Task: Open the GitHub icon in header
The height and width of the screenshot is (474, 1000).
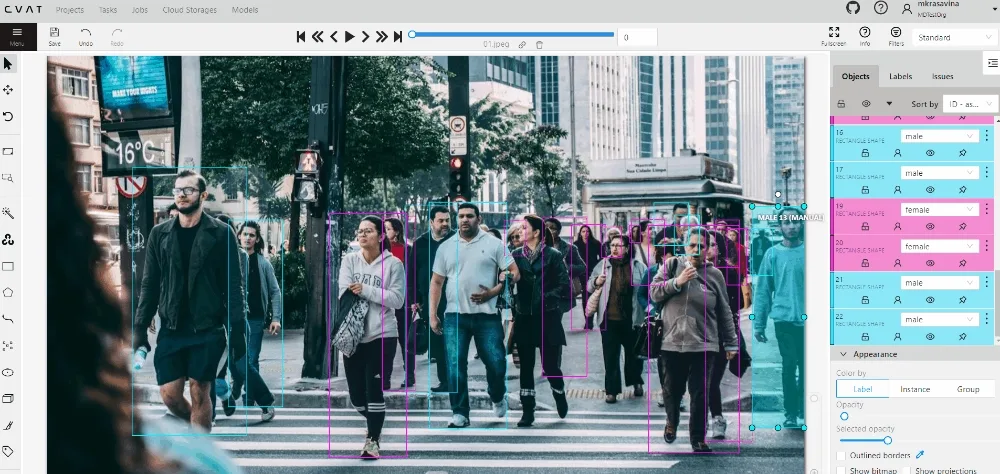Action: pyautogui.click(x=853, y=8)
